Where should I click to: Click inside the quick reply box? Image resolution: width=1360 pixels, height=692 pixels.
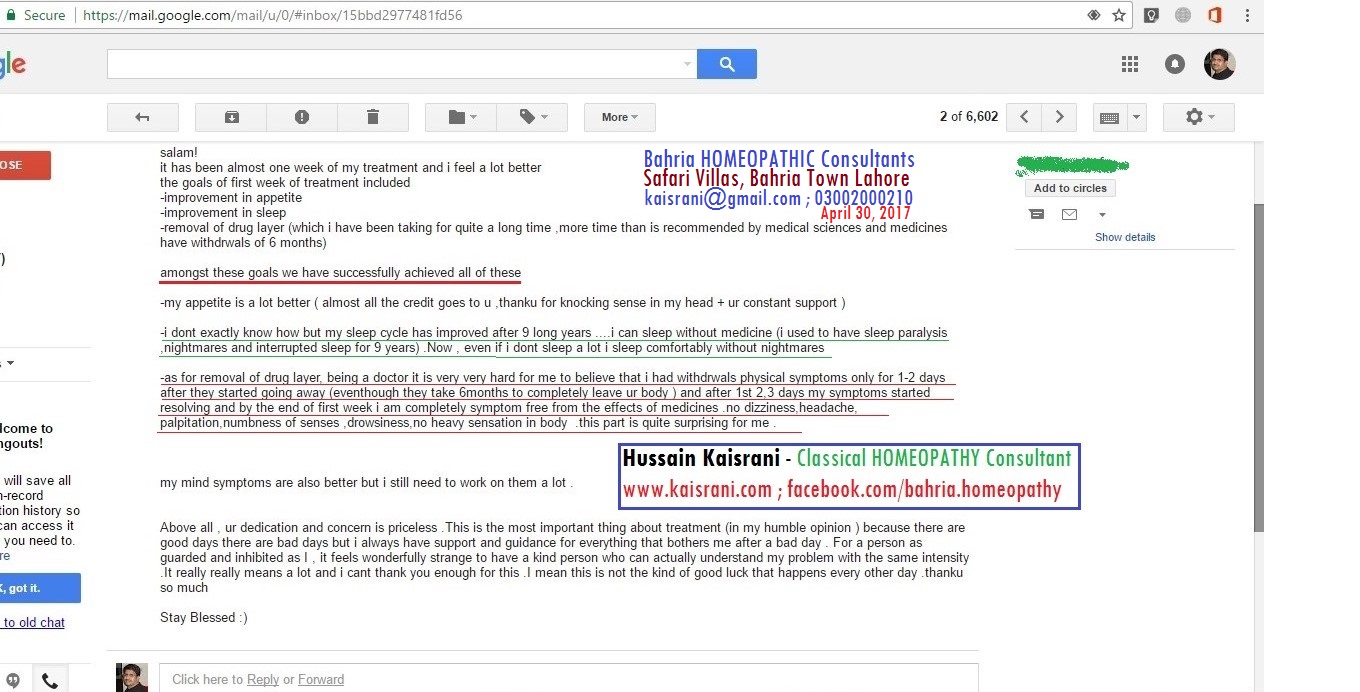[568, 678]
